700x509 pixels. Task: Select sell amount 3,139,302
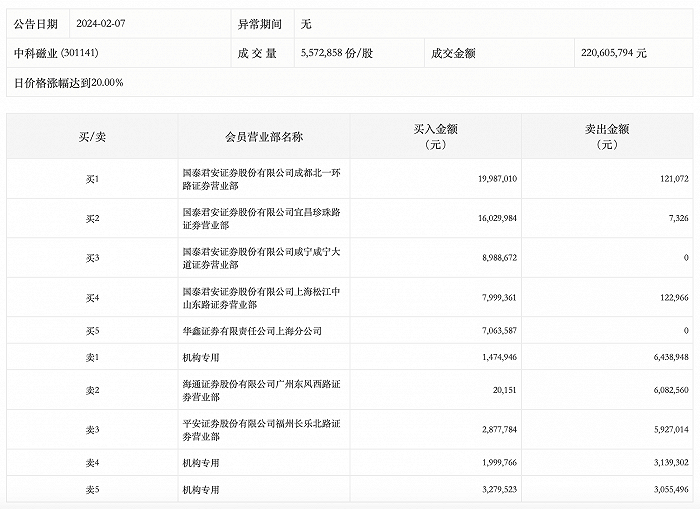coord(671,463)
